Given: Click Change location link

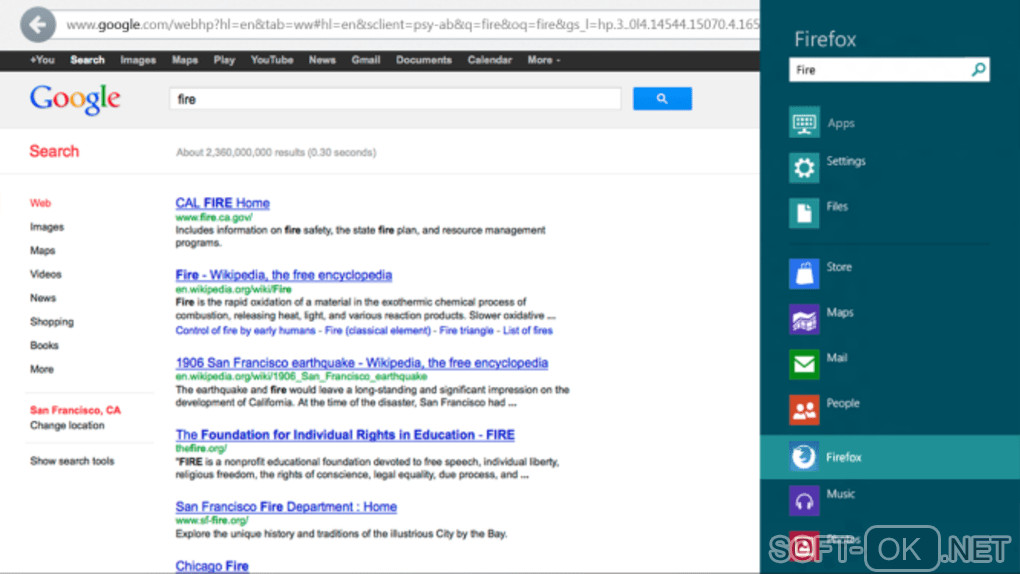Looking at the screenshot, I should (67, 426).
